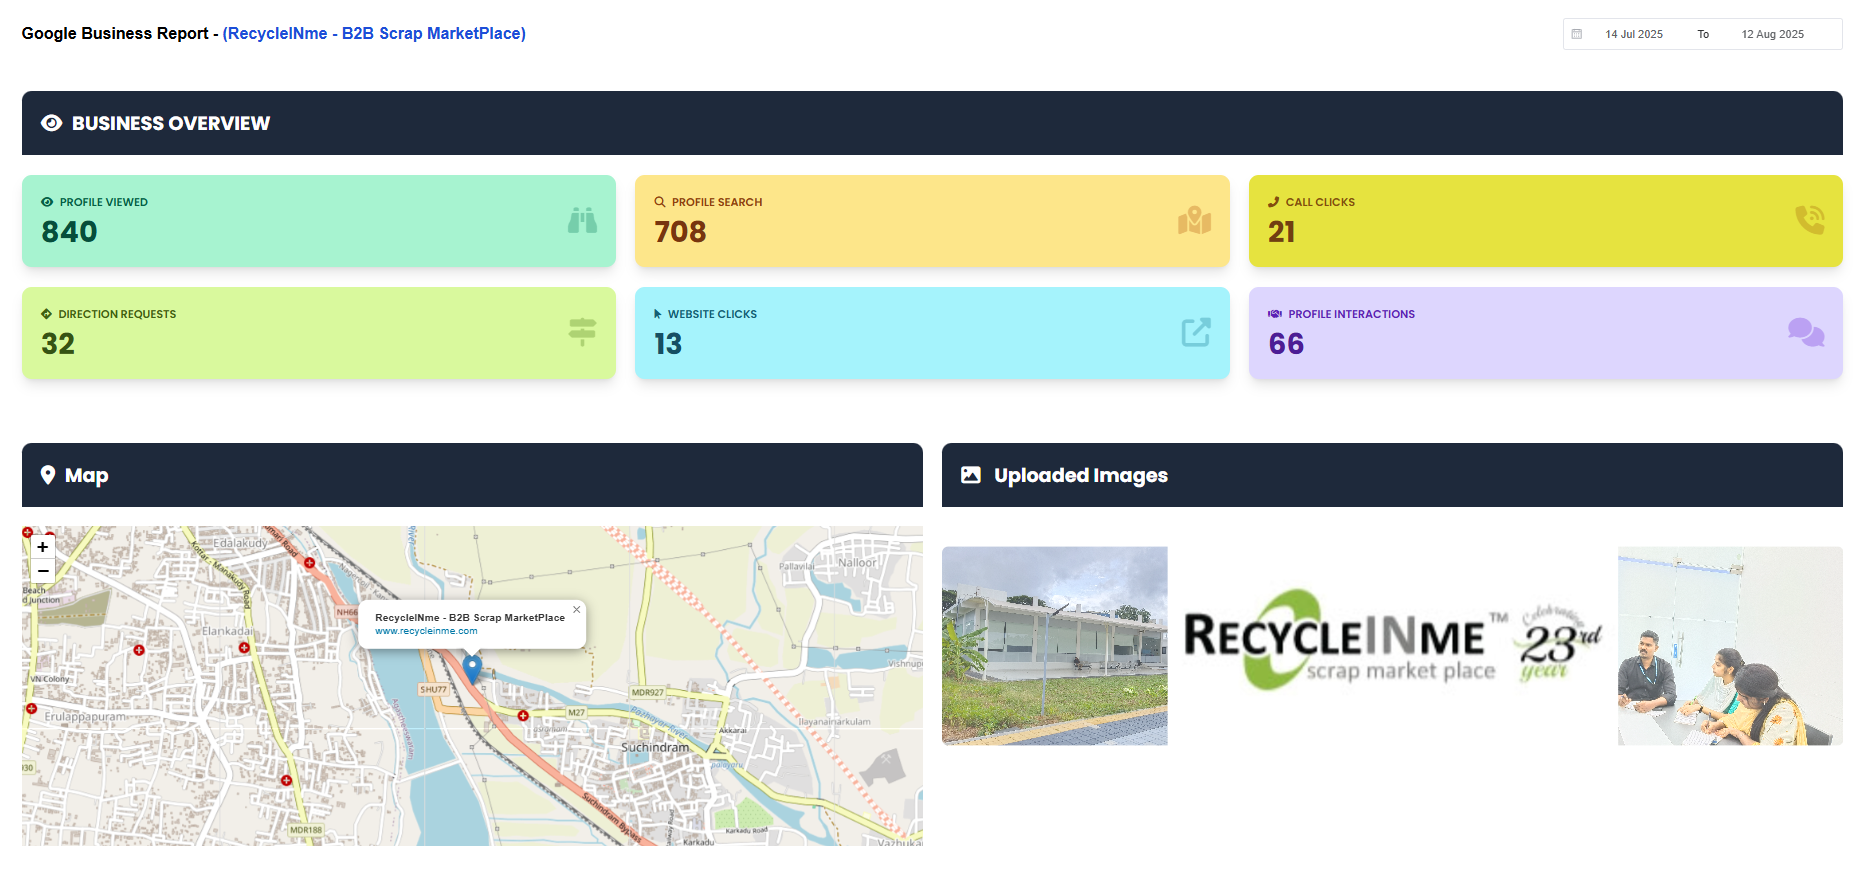
Task: Click the image icon in Uploaded Images header
Action: coord(971,475)
